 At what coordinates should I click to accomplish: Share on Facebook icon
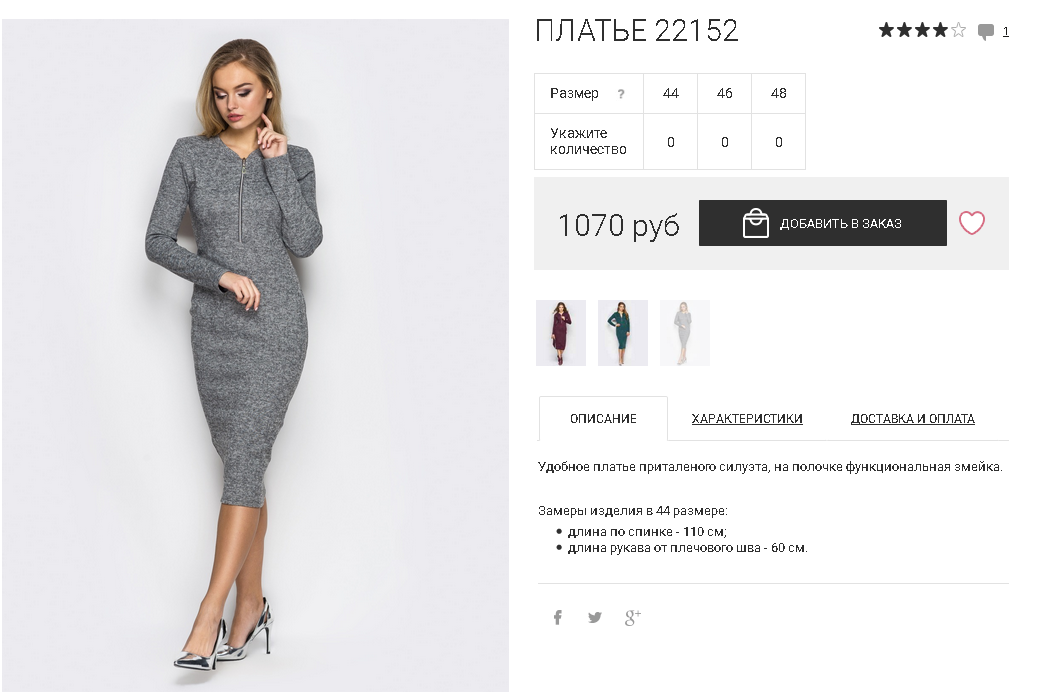pyautogui.click(x=558, y=617)
